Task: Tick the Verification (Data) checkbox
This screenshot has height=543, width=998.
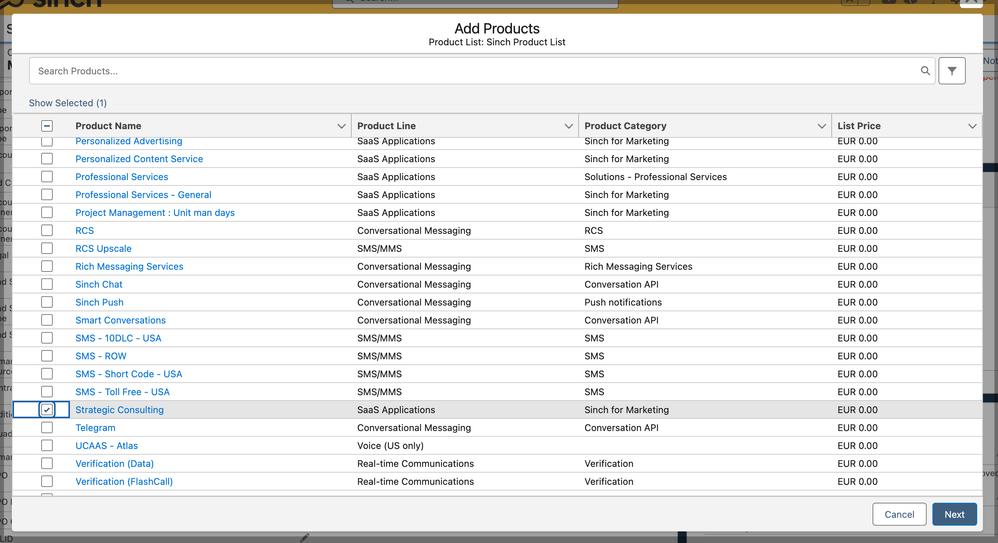Action: (x=47, y=463)
